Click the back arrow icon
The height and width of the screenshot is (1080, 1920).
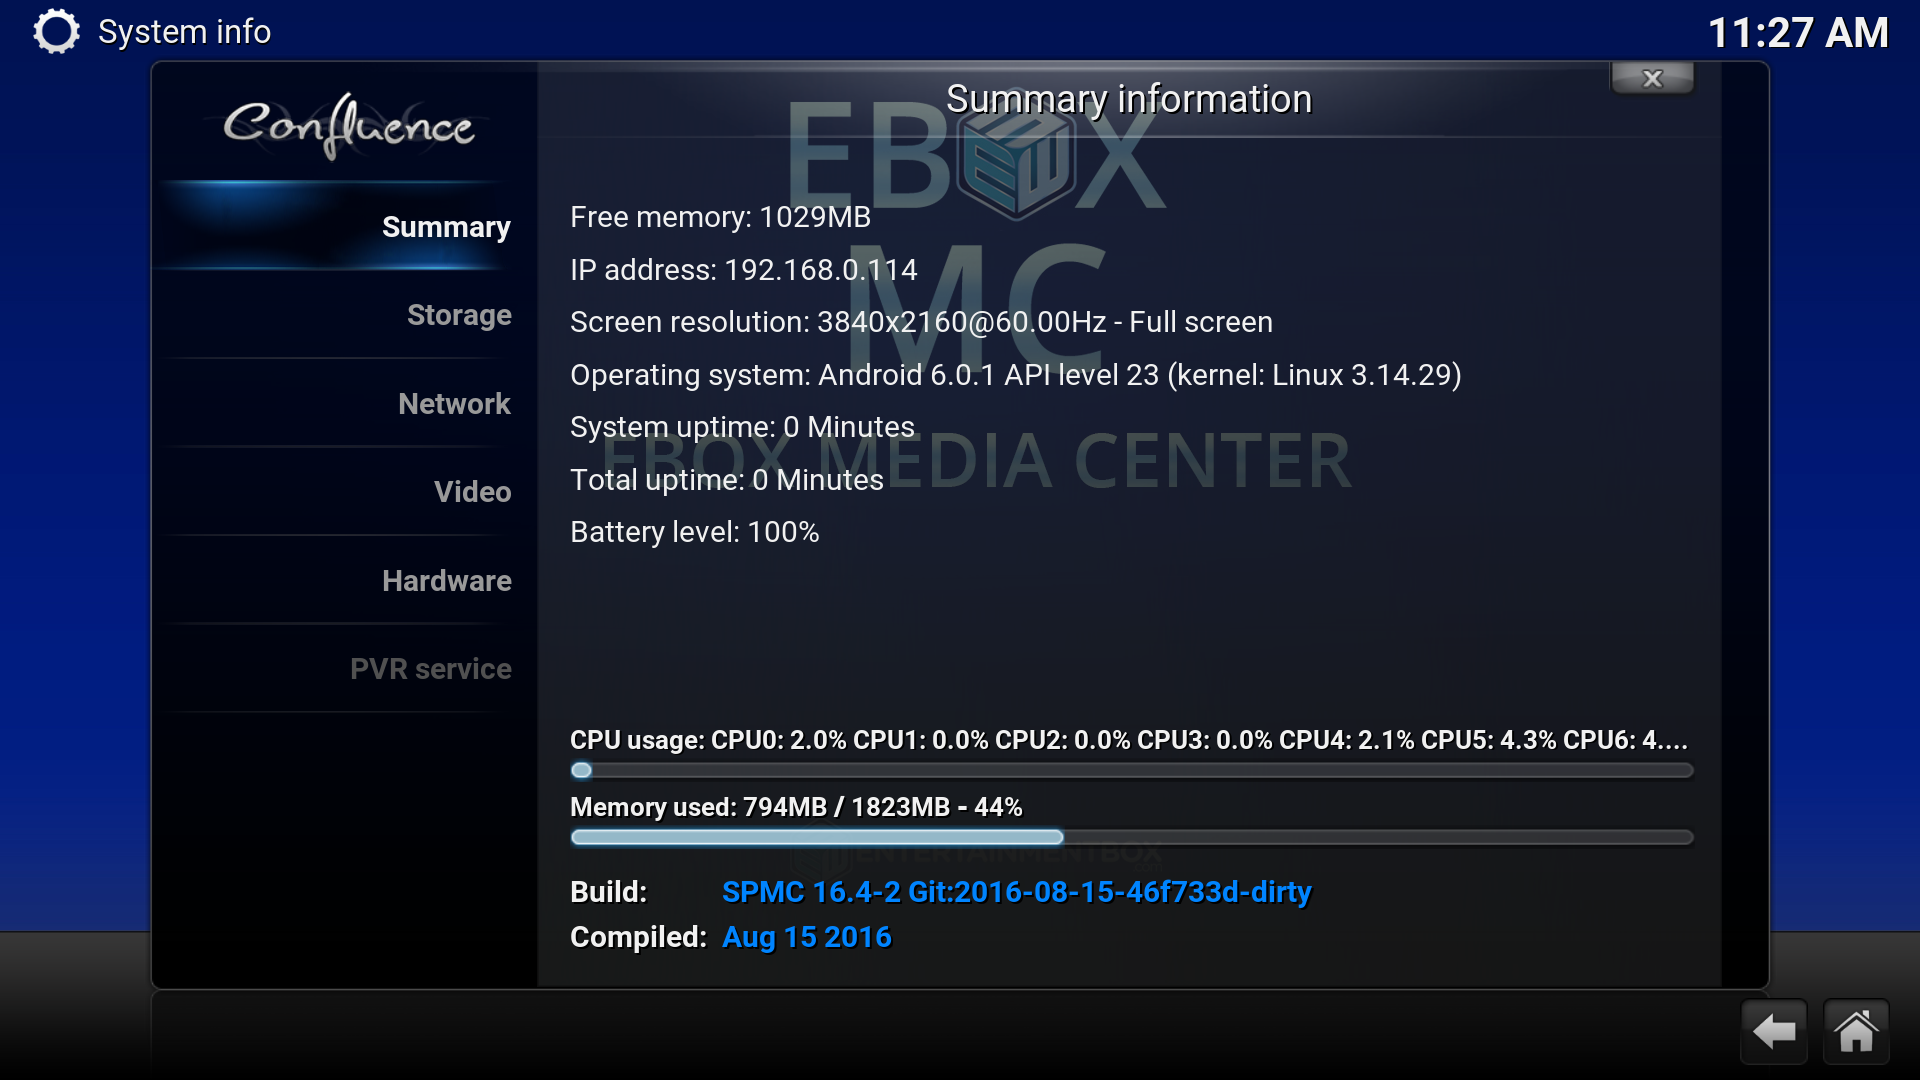point(1774,1031)
